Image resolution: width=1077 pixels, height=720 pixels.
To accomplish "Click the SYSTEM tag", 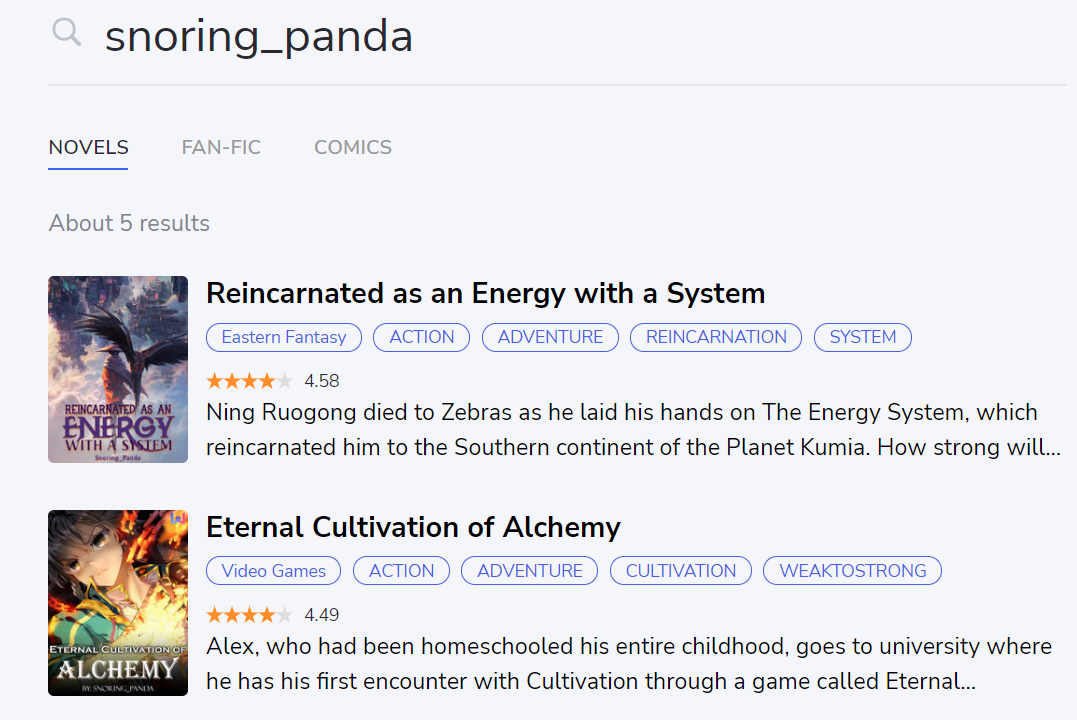I will 863,337.
